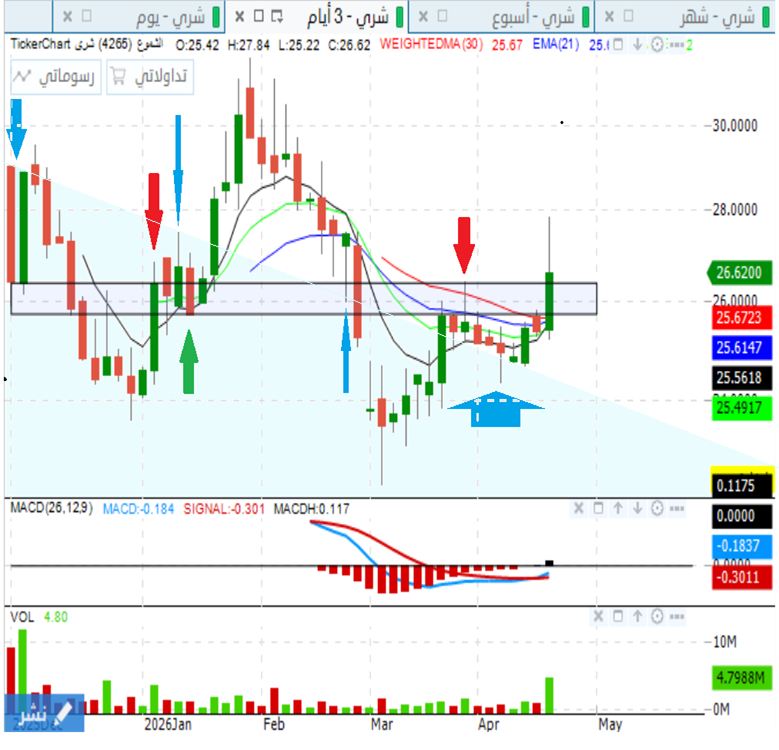Click the رسوماتي drawings button
779x750 pixels.
tap(56, 78)
